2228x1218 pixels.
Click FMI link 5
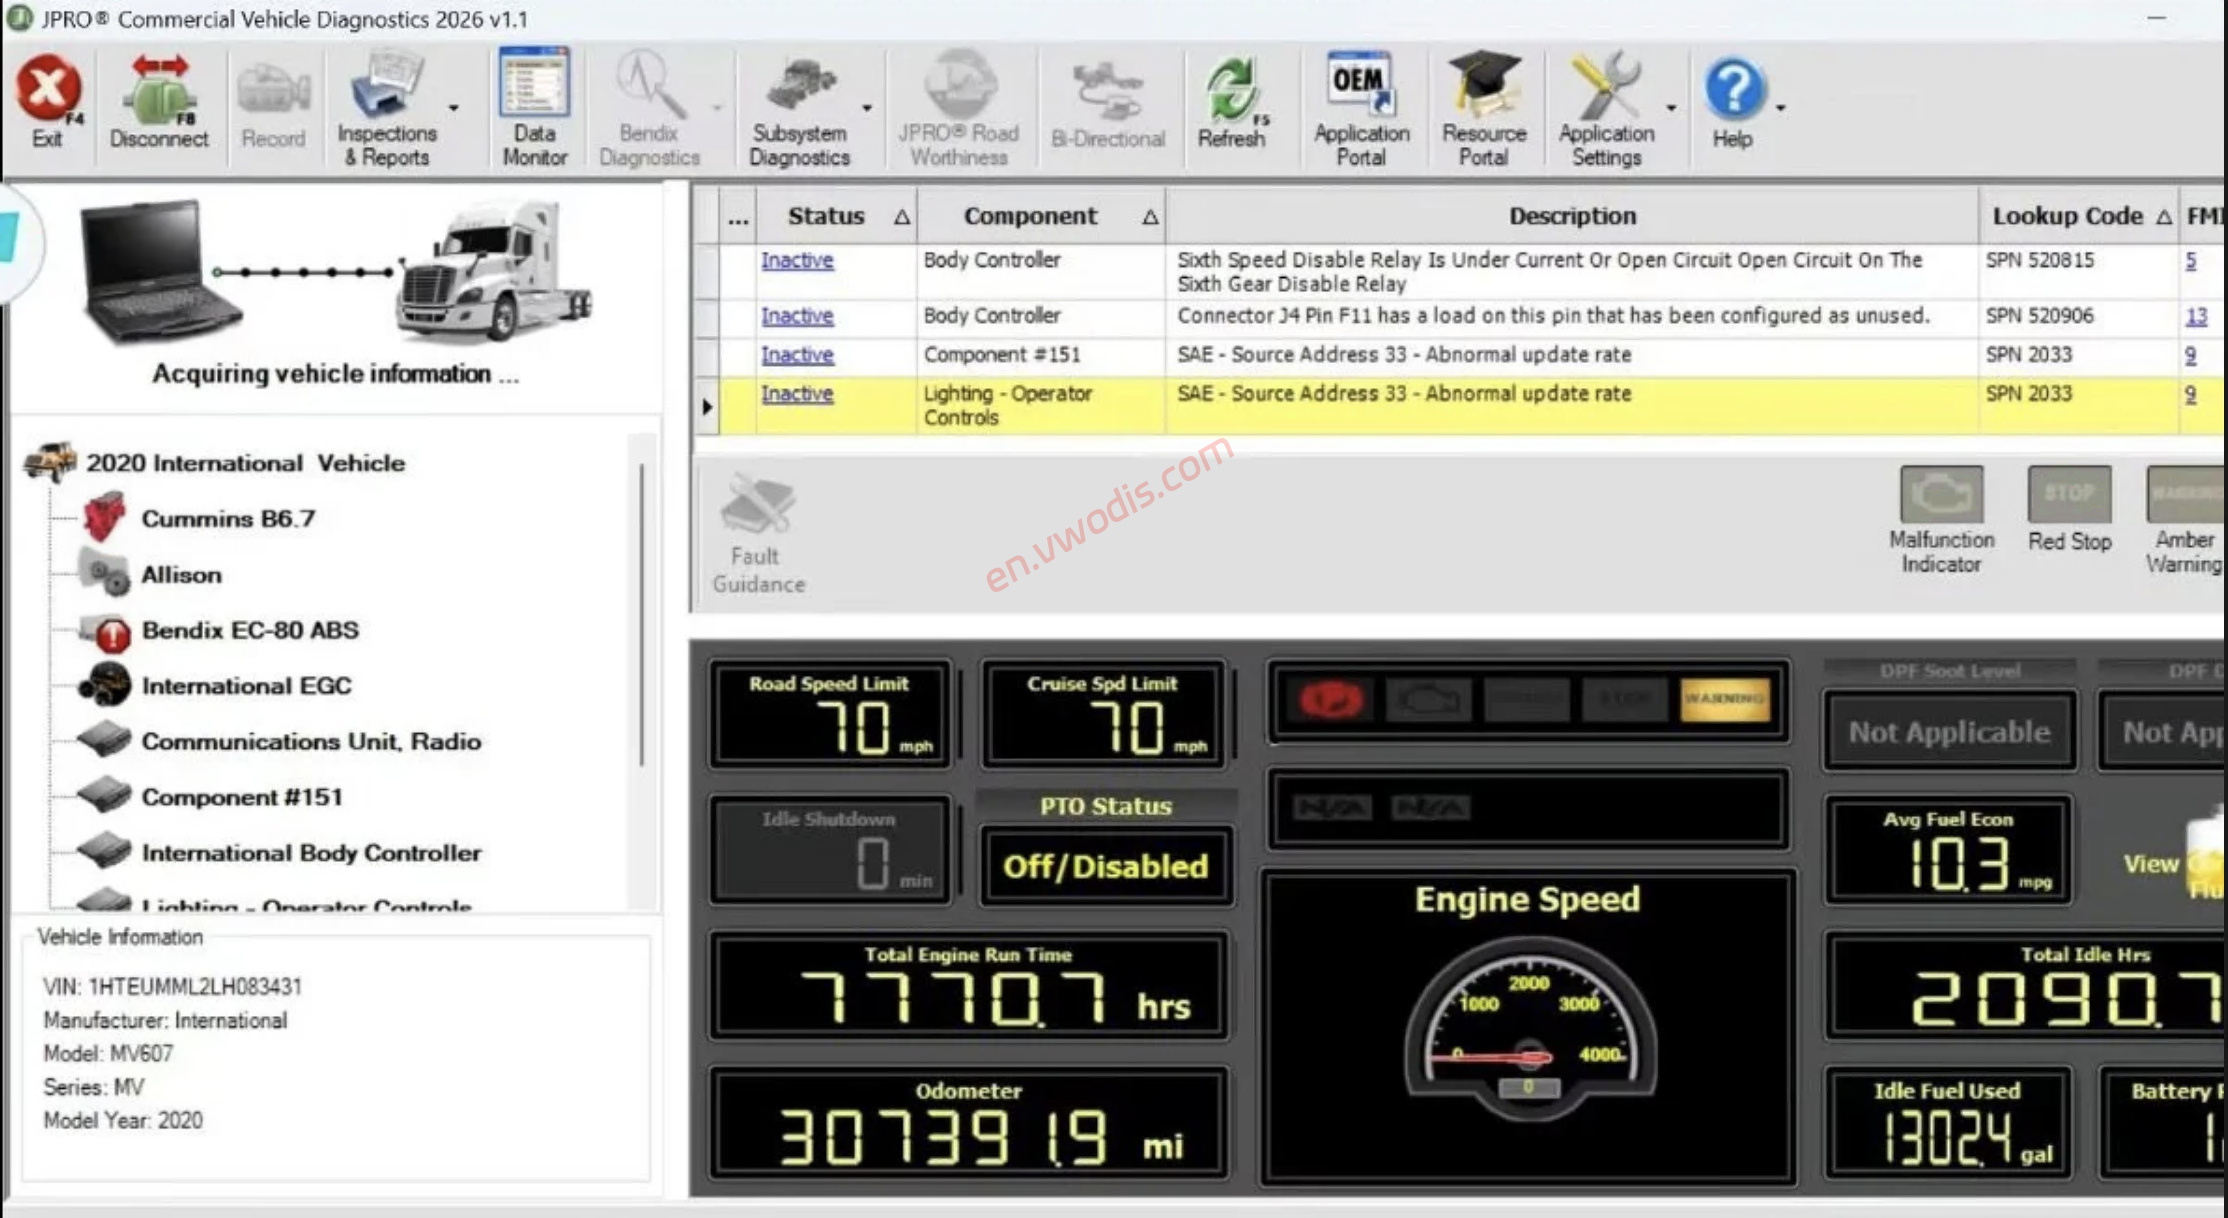click(2191, 260)
